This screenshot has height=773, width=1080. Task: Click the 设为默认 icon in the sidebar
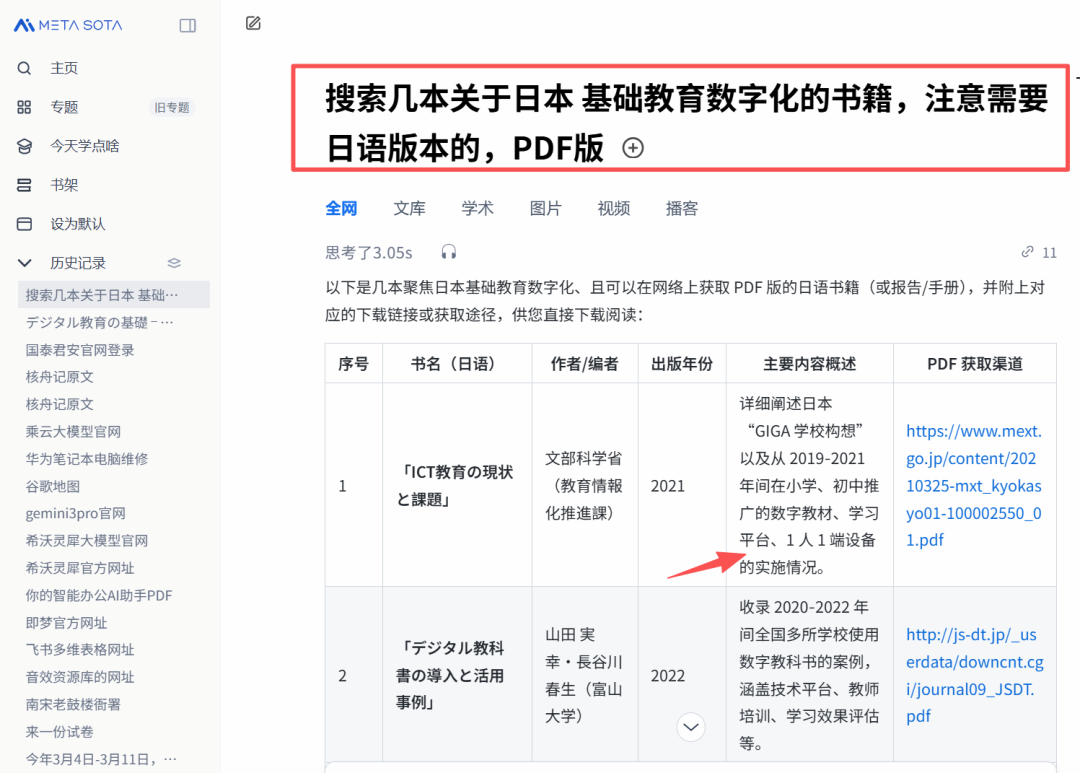[x=25, y=223]
